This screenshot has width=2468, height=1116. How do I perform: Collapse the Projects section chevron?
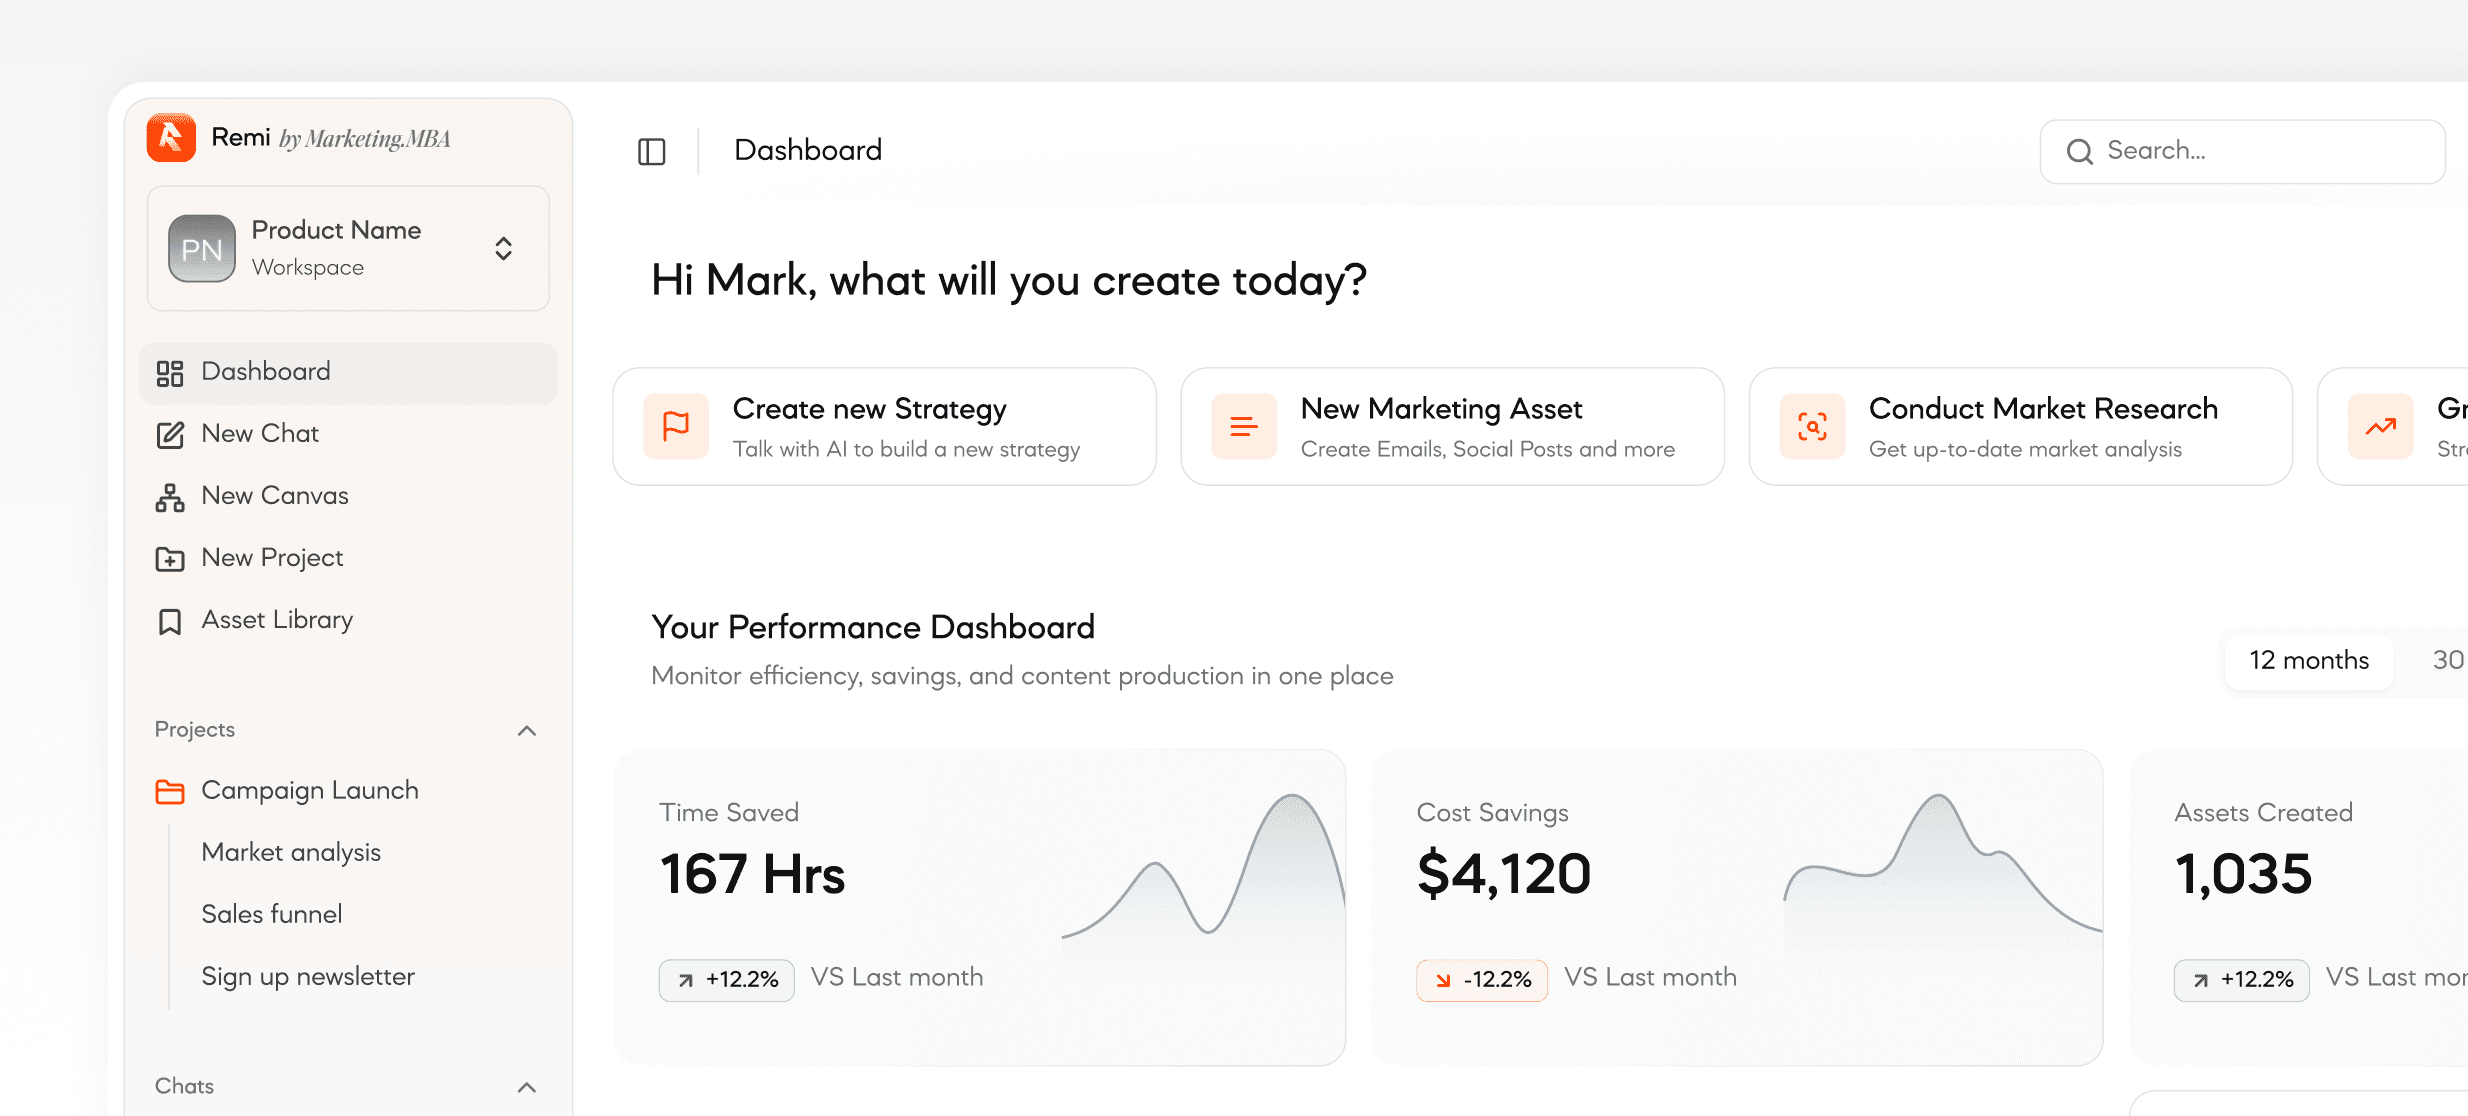[x=527, y=731]
